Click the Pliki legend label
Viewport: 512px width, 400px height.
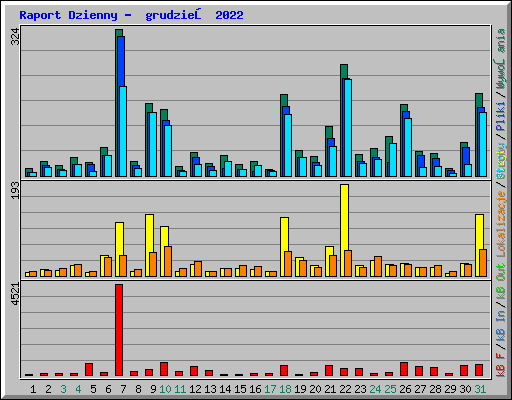[x=501, y=116]
